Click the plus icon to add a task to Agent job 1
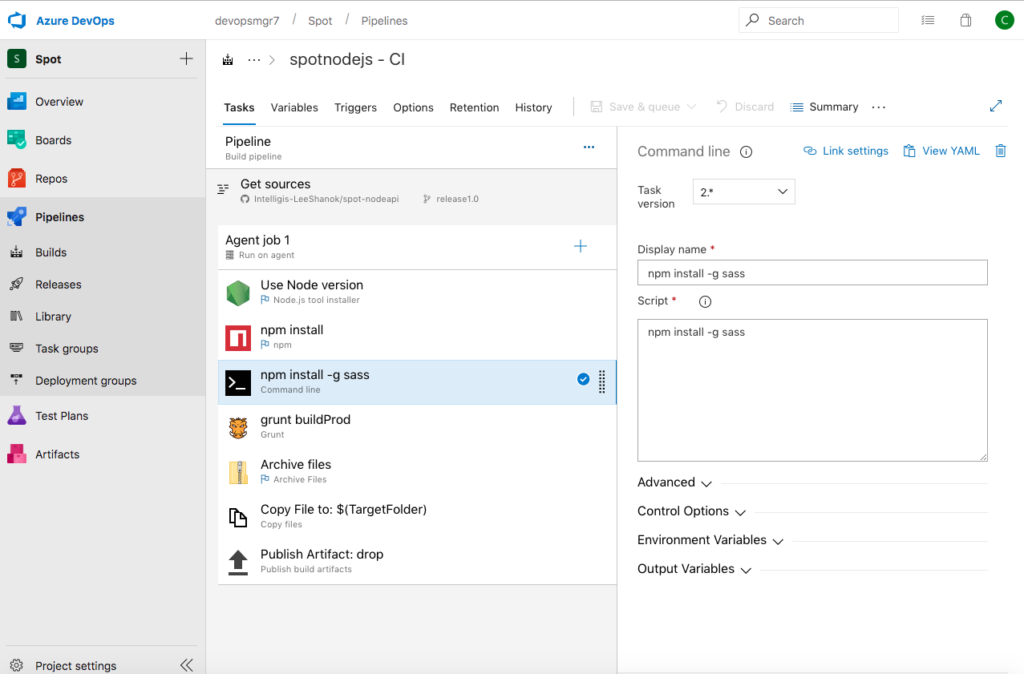 click(x=580, y=246)
